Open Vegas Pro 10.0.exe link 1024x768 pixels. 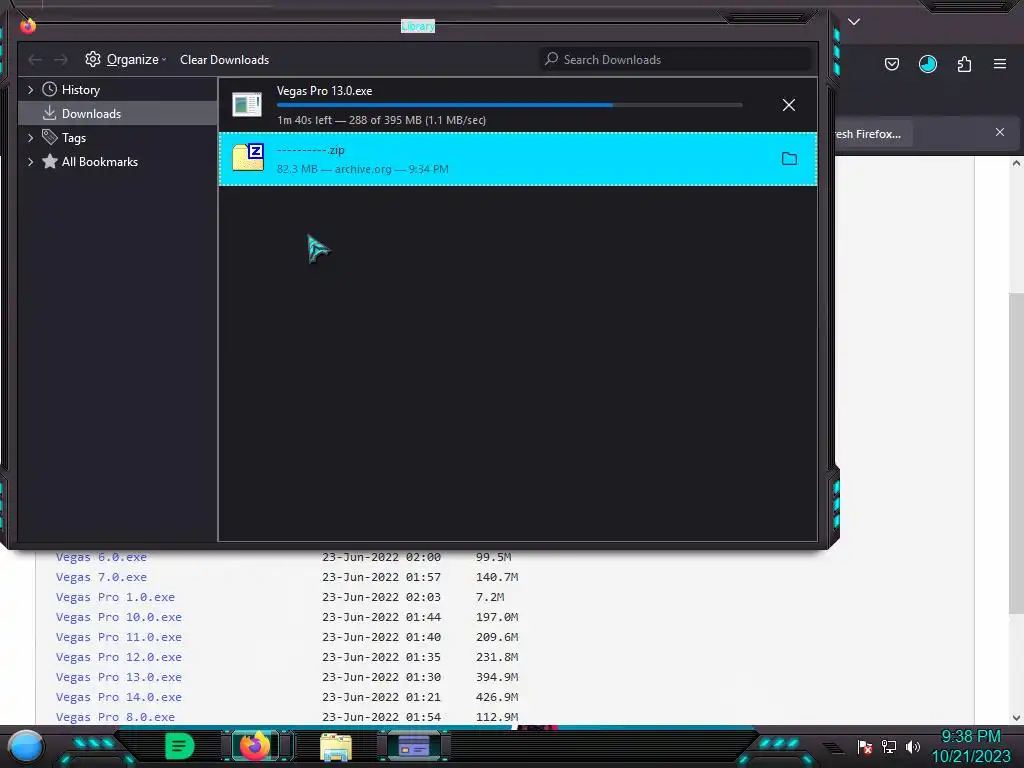coord(119,617)
